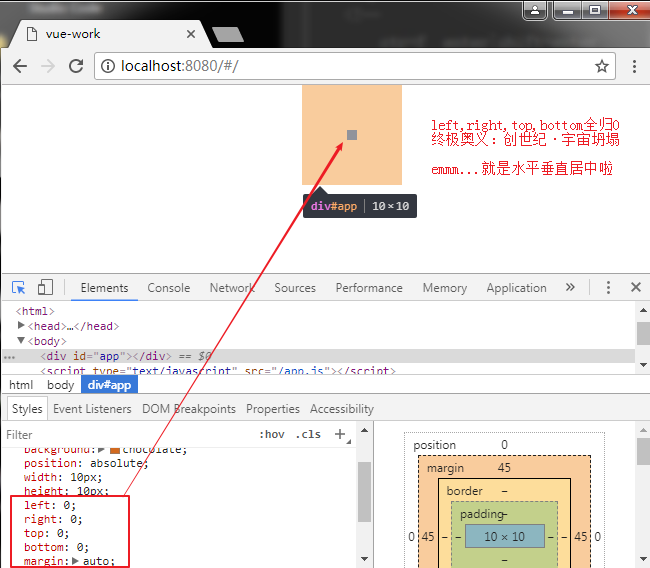Bookmark this page with the star icon
This screenshot has height=568, width=650.
pyautogui.click(x=601, y=66)
